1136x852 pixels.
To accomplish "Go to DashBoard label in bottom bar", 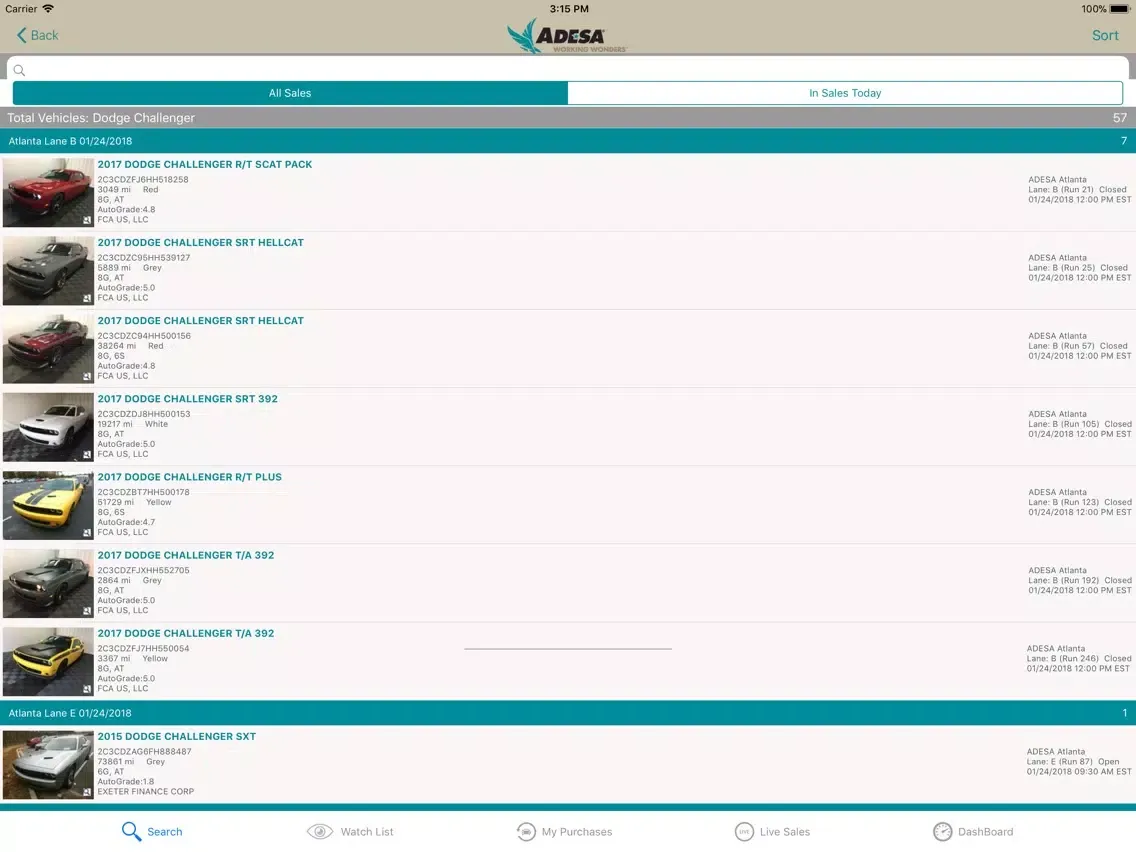I will coord(985,832).
